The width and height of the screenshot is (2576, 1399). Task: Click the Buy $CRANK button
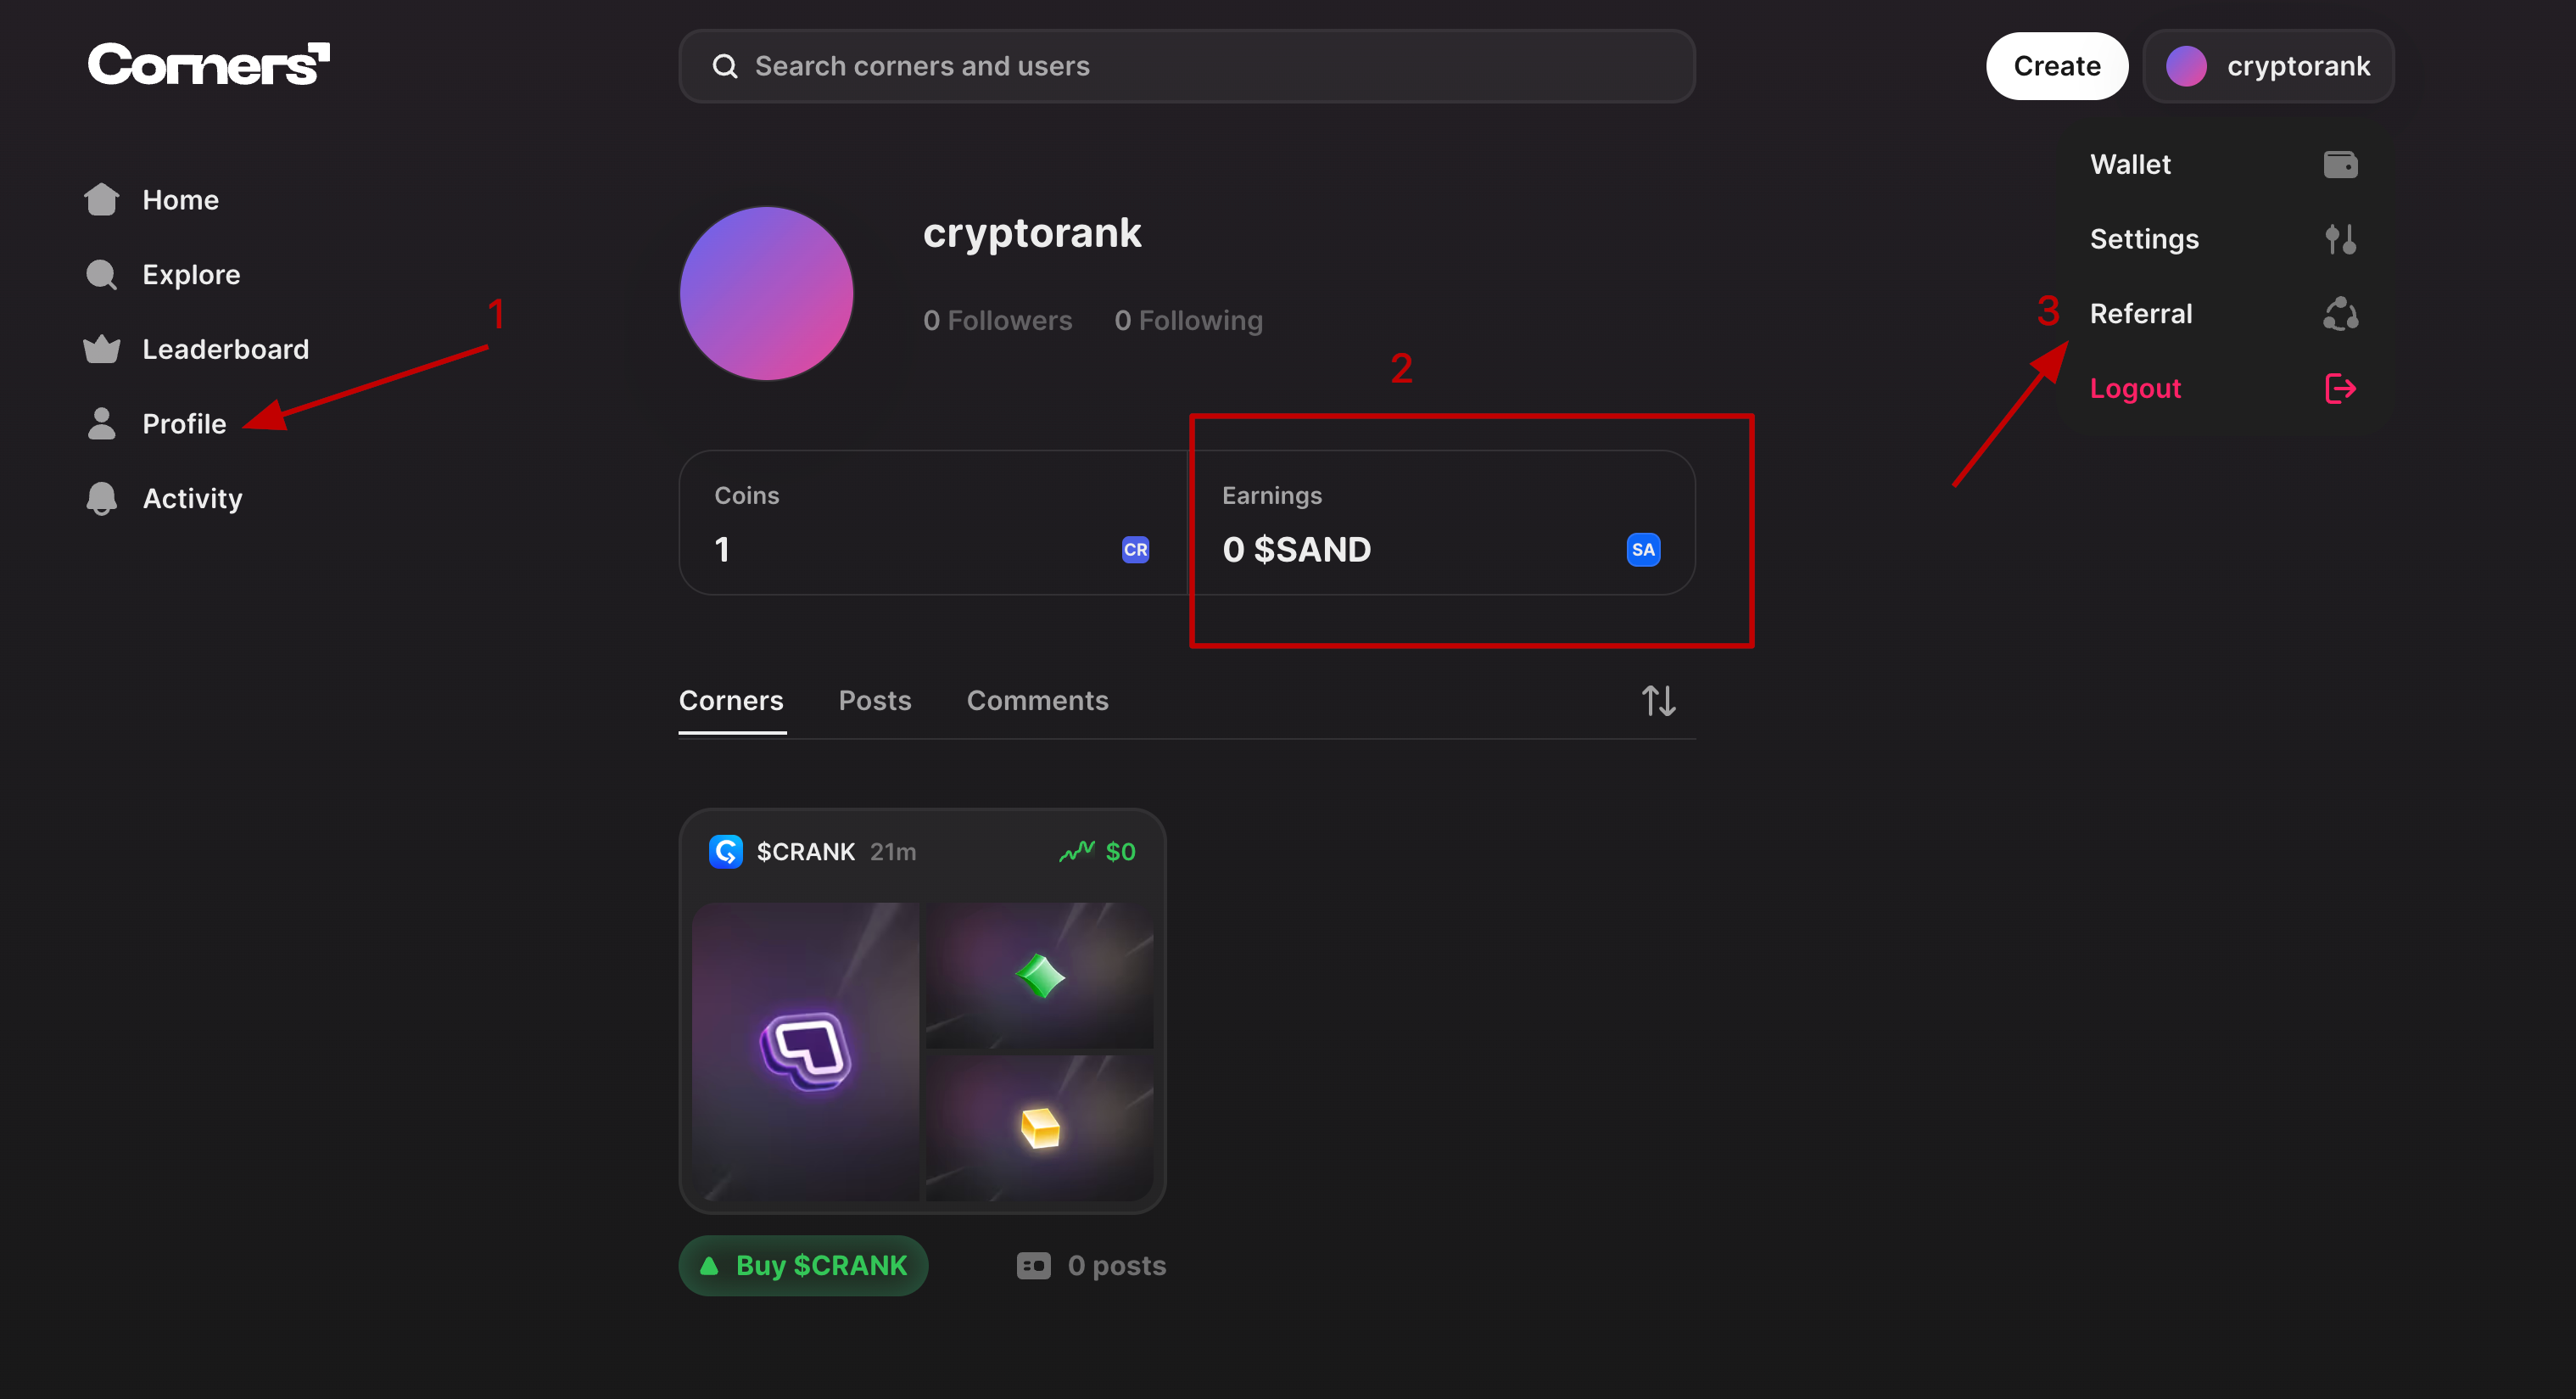(x=803, y=1265)
